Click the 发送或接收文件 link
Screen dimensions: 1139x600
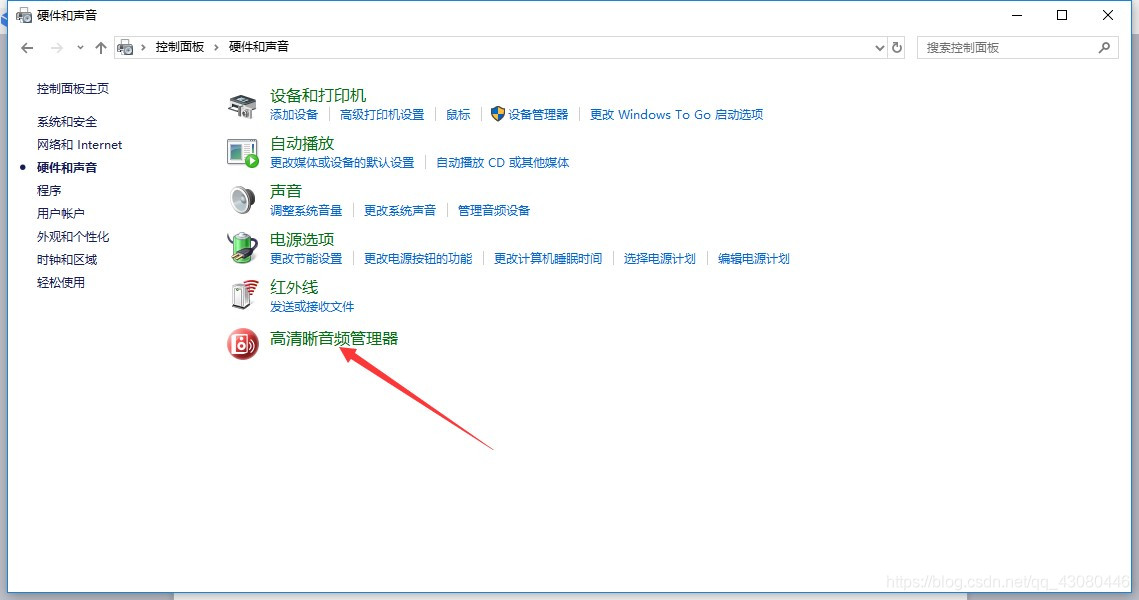(312, 307)
